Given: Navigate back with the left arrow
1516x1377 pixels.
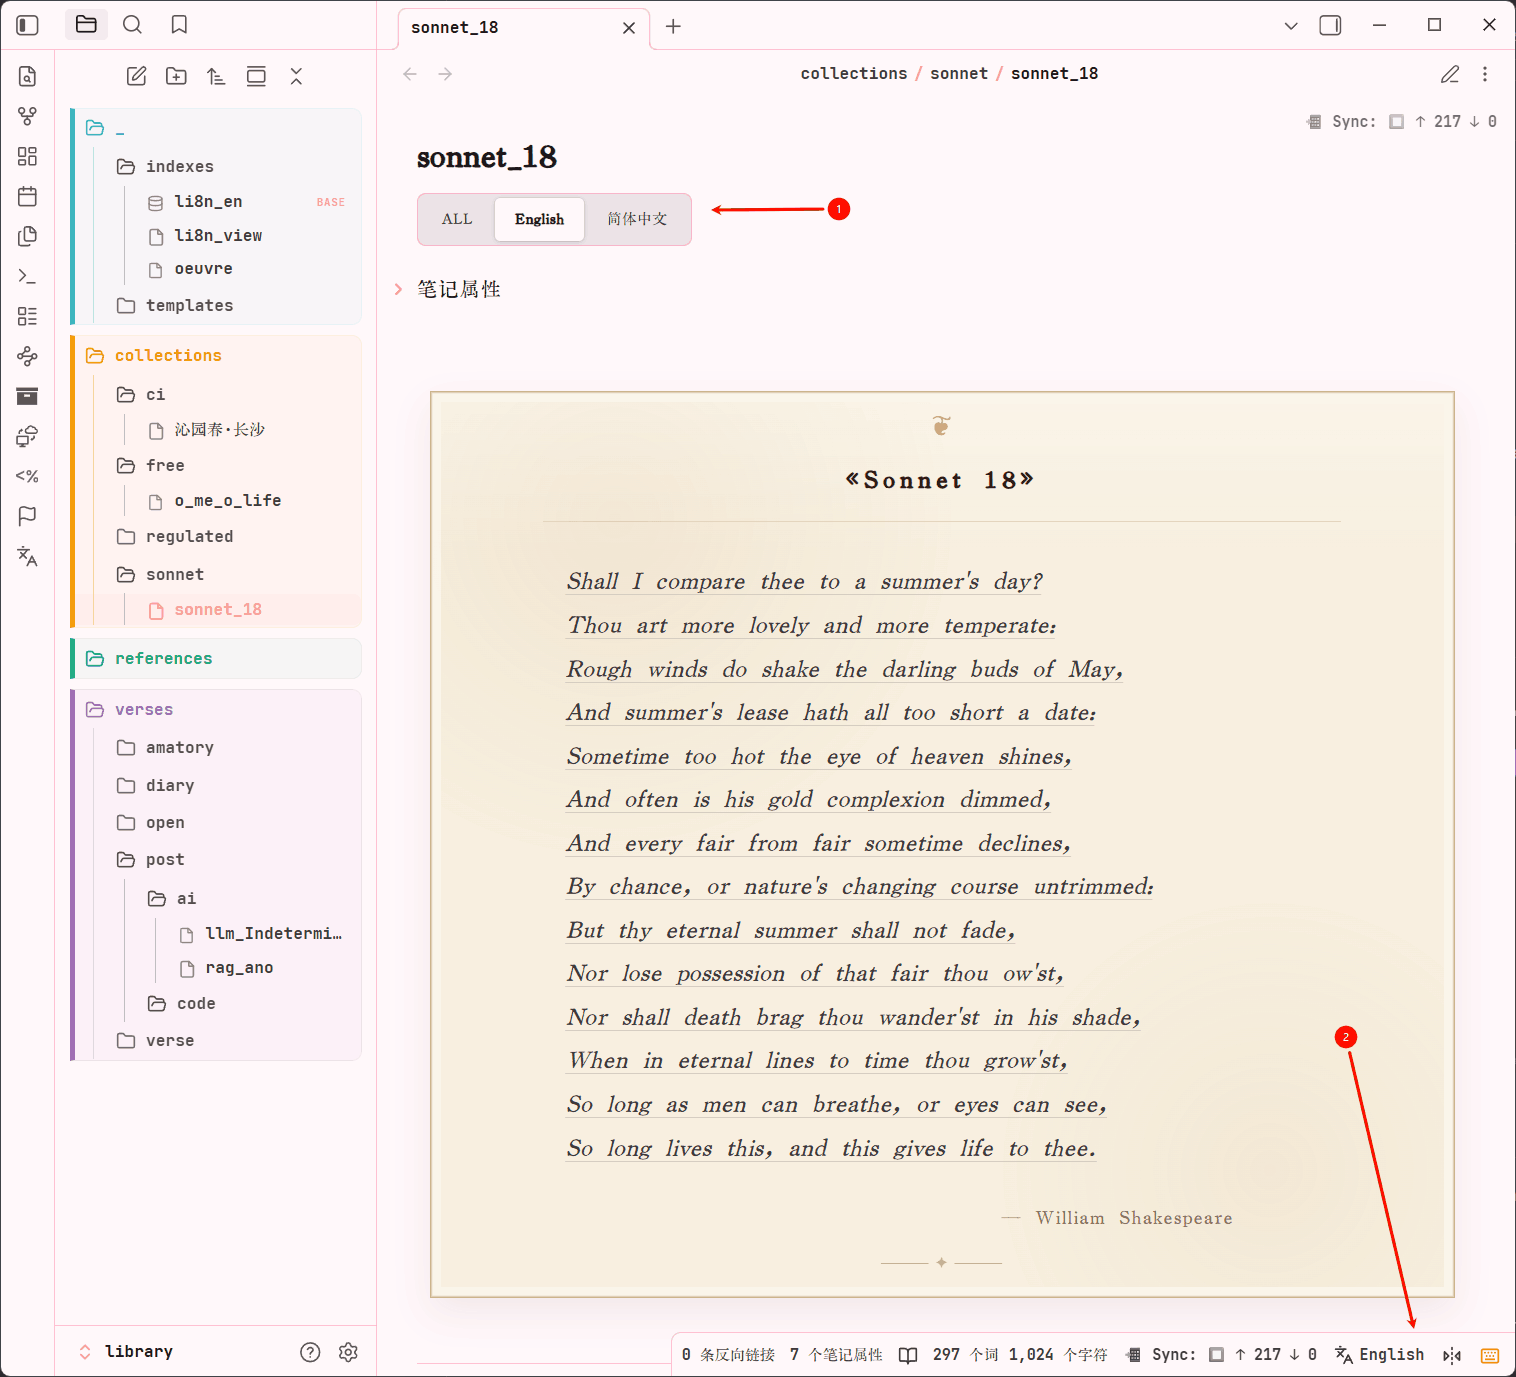Looking at the screenshot, I should (x=410, y=74).
